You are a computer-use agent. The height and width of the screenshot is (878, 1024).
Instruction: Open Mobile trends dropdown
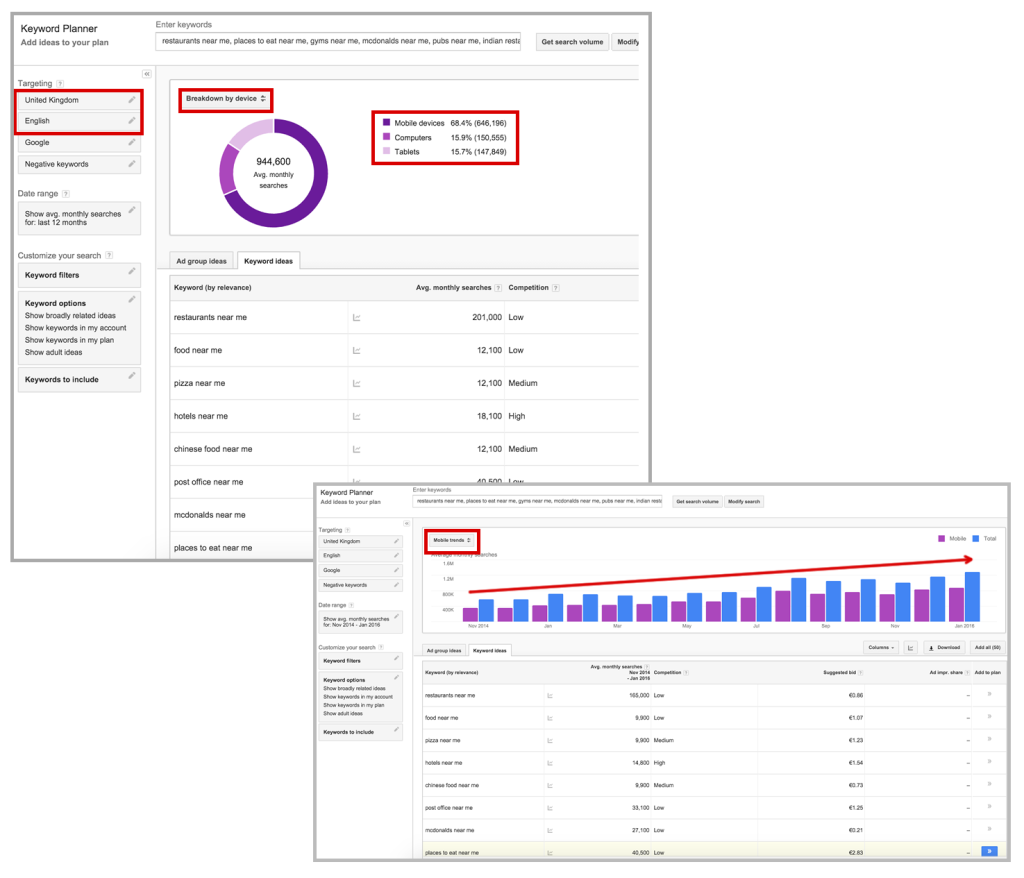point(452,540)
